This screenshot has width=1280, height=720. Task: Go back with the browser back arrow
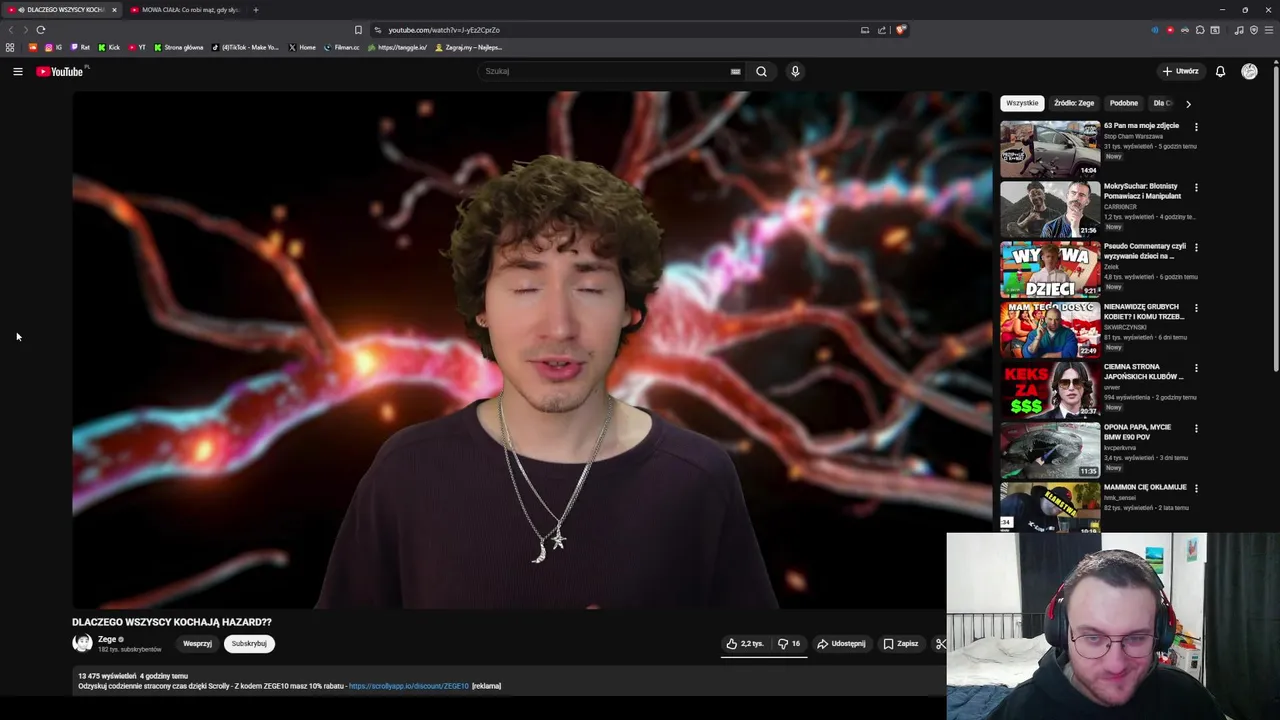(11, 30)
